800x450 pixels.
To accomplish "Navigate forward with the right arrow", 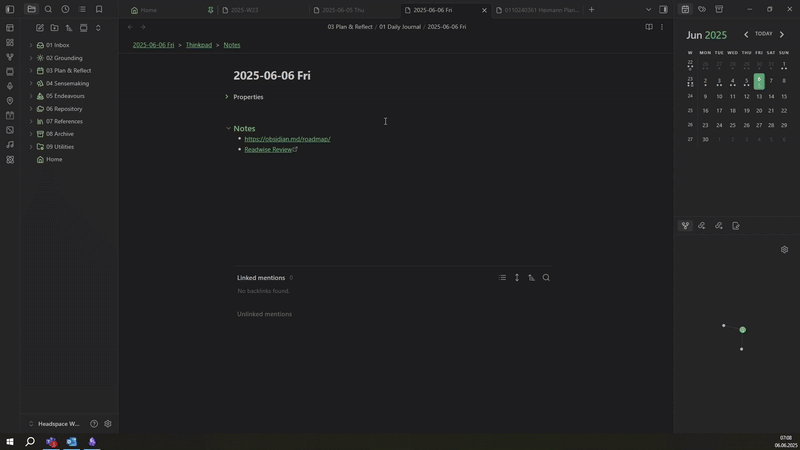I will click(143, 27).
